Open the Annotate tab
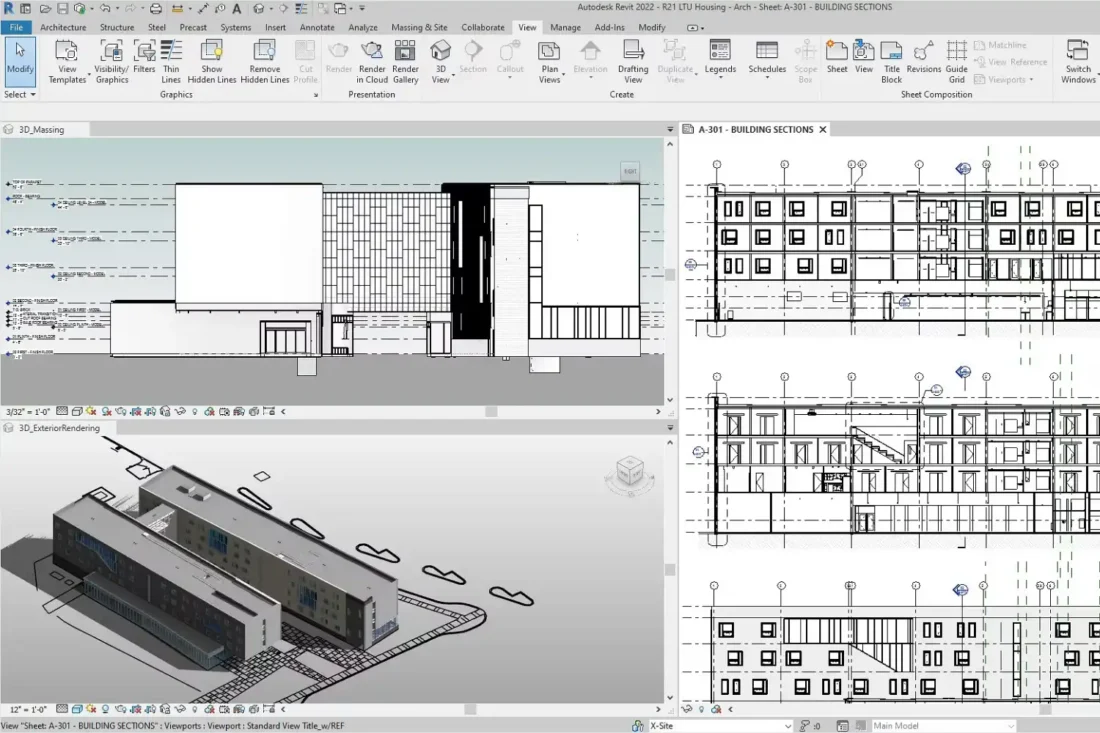 pyautogui.click(x=317, y=27)
